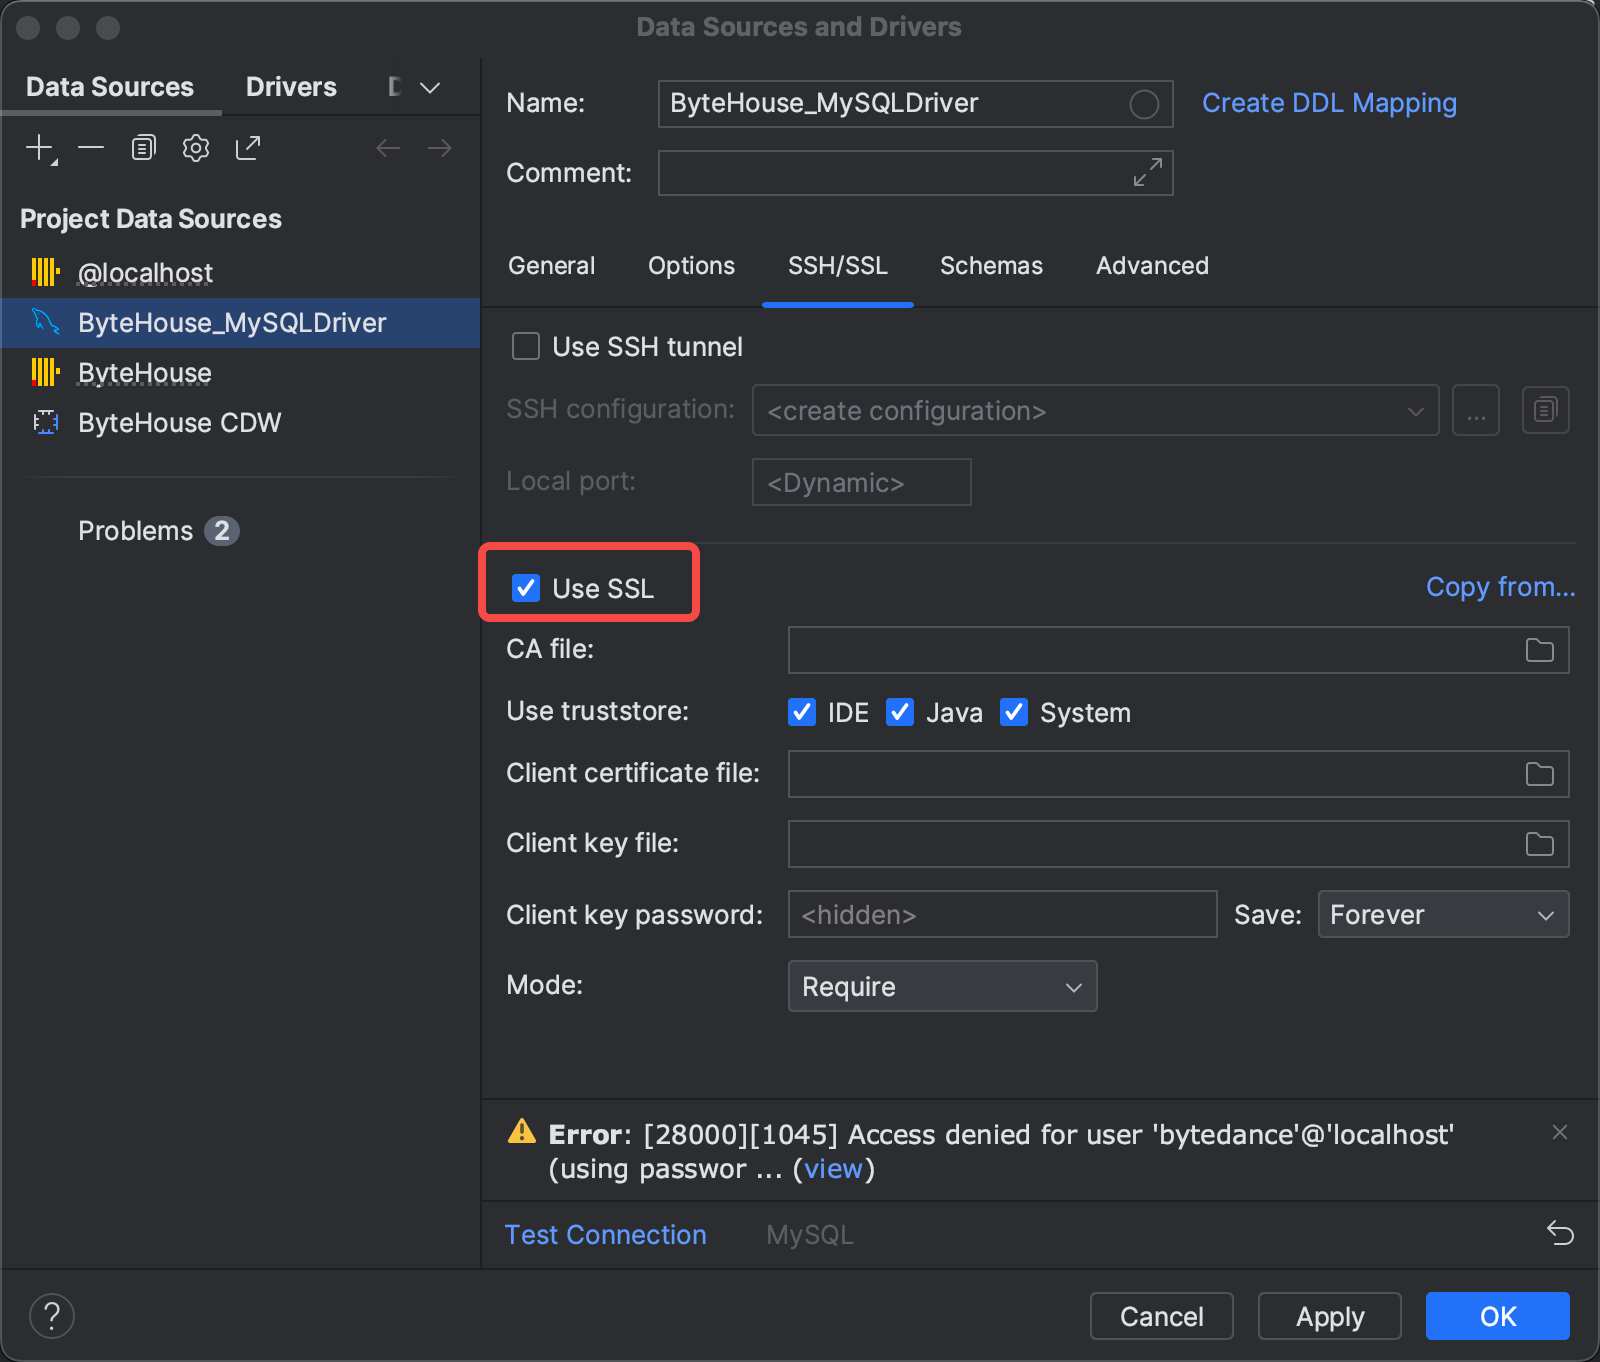Dismiss the error message with X icon
This screenshot has height=1362, width=1600.
click(x=1559, y=1132)
